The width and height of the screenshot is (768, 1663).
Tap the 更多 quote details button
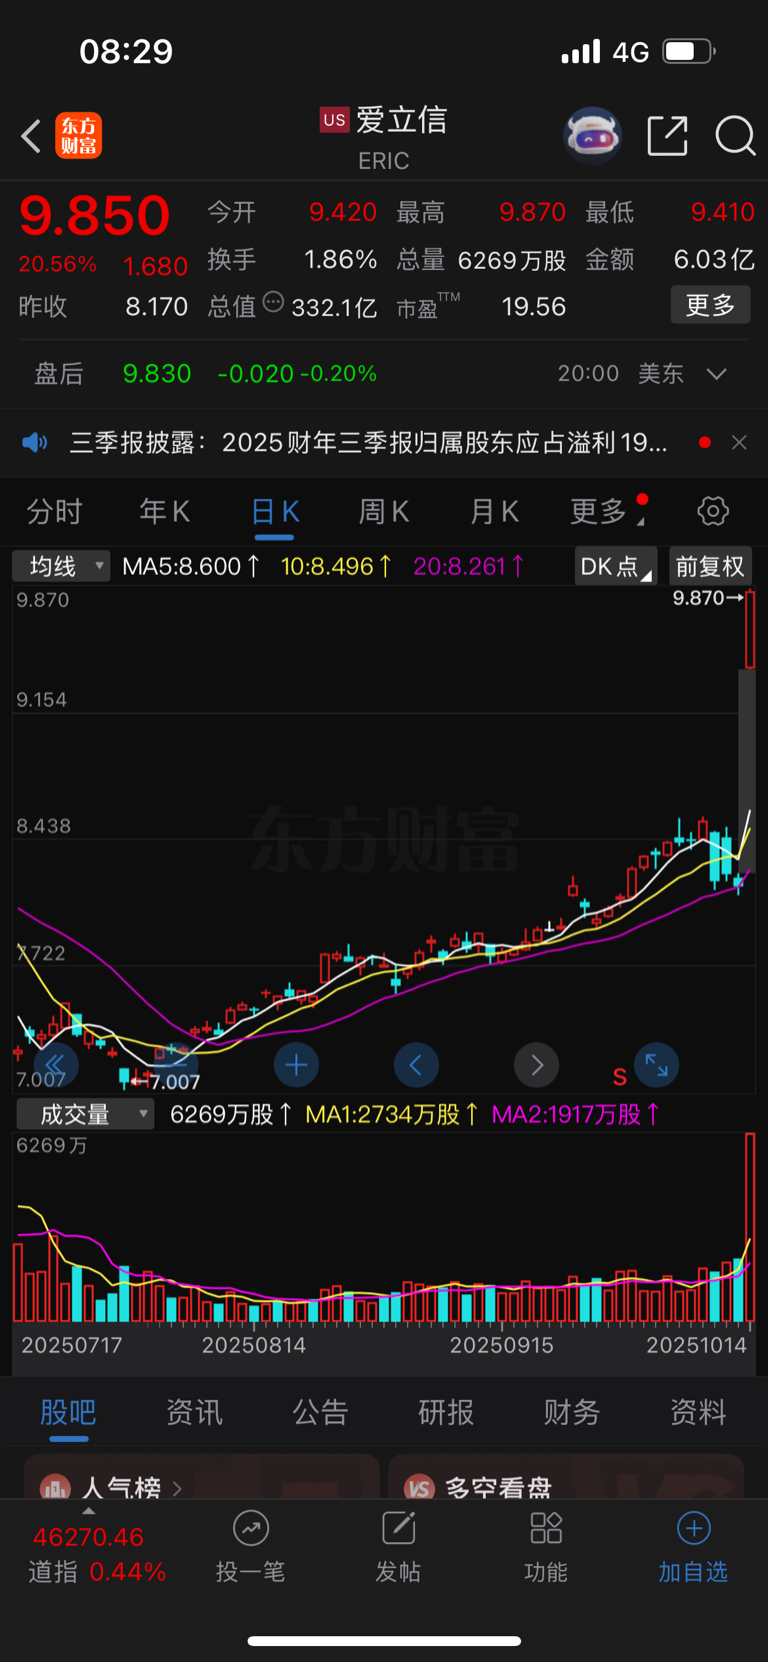coord(710,305)
